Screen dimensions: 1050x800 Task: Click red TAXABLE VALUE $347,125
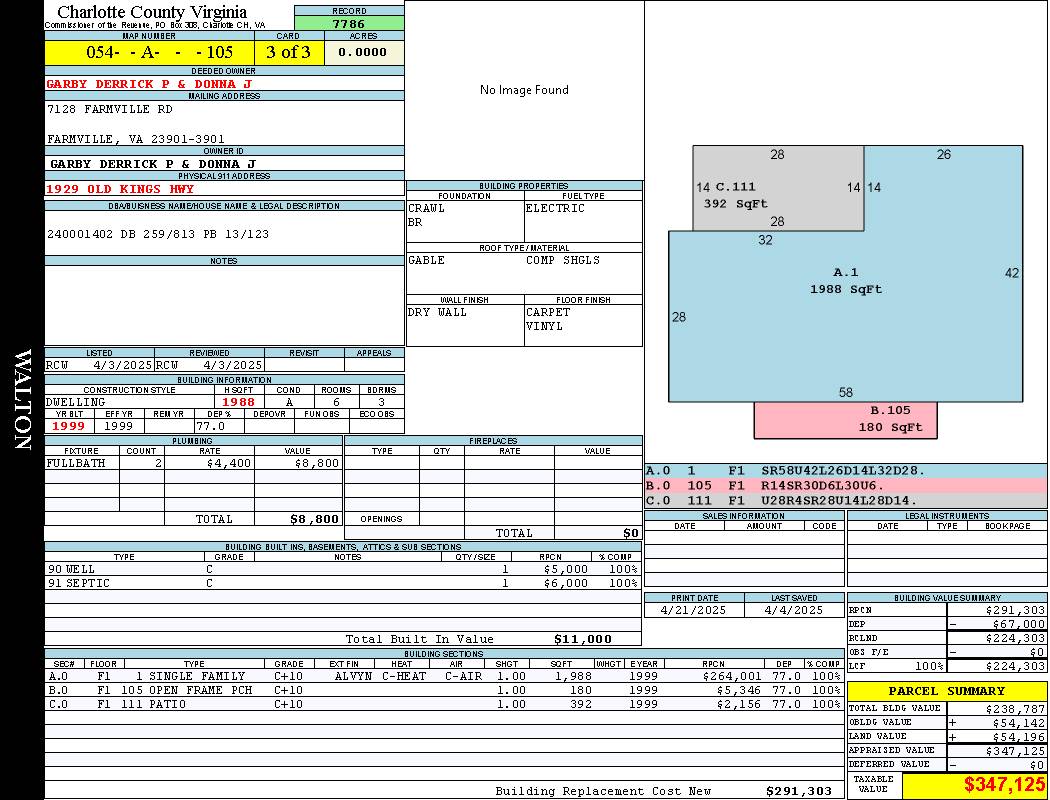[1004, 785]
